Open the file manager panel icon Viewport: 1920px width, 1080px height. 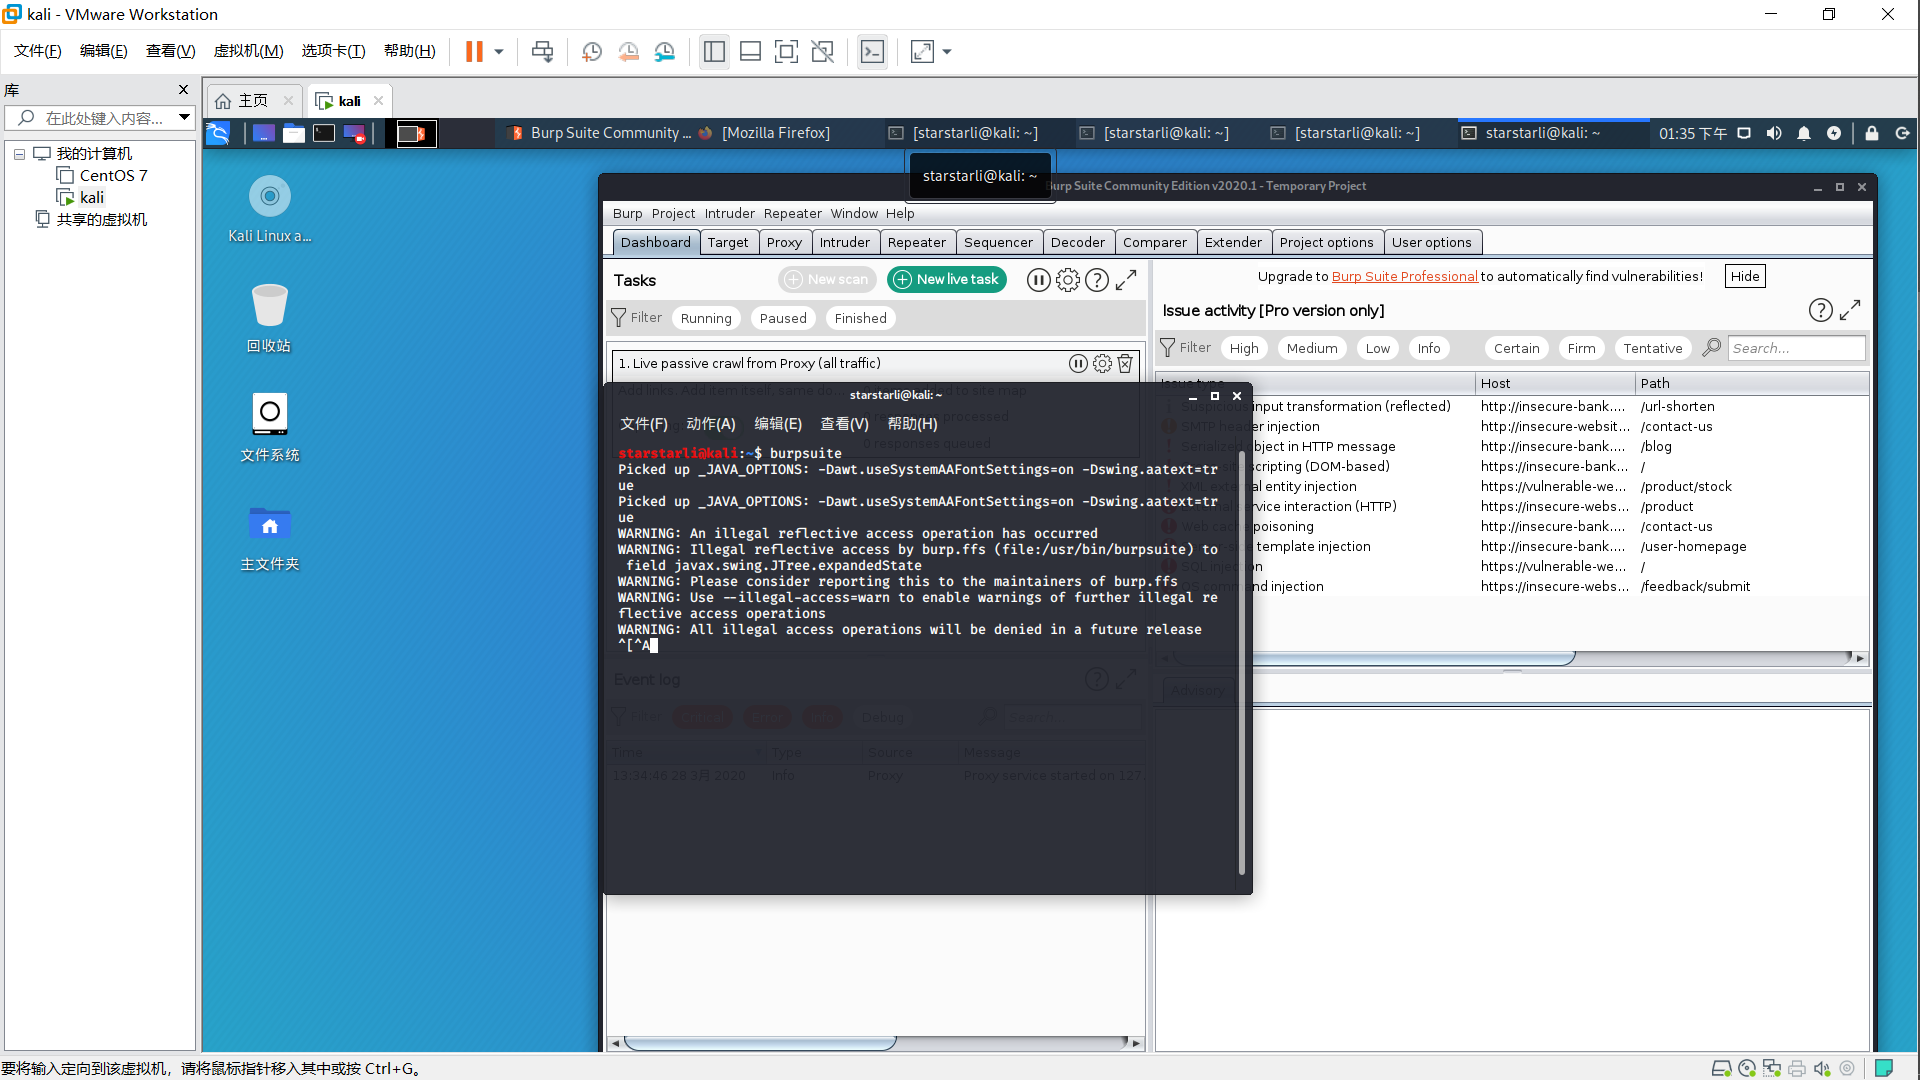(x=293, y=133)
